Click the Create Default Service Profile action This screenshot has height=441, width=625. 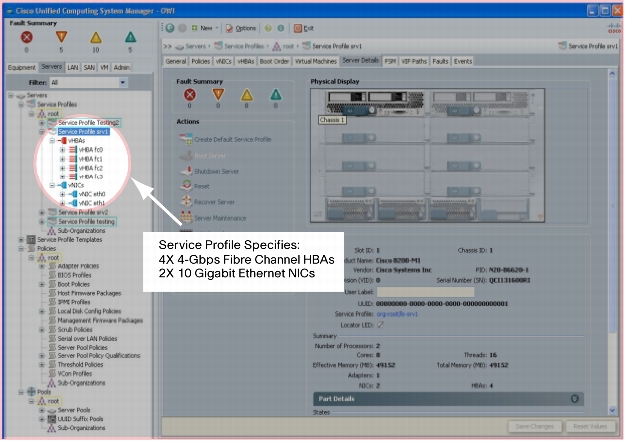coord(225,140)
